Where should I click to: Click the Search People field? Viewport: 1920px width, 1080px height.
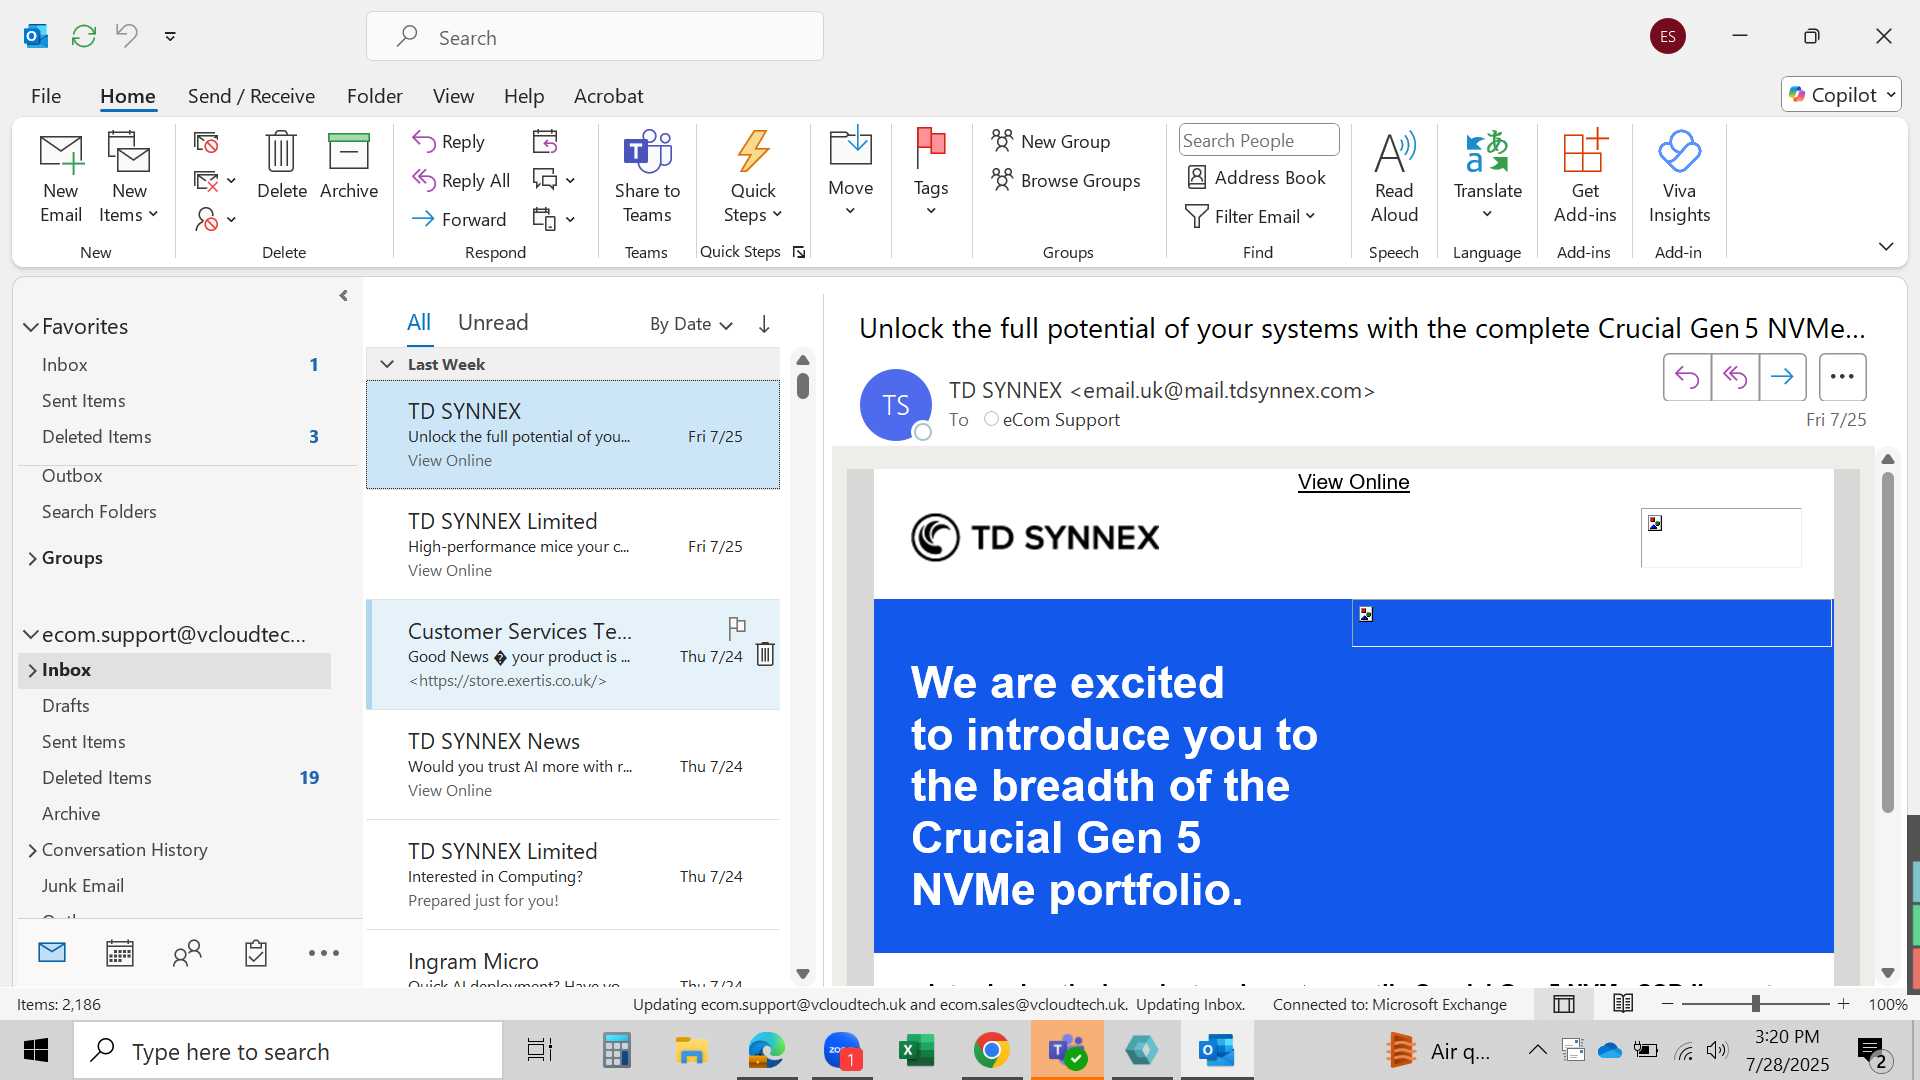click(1259, 140)
